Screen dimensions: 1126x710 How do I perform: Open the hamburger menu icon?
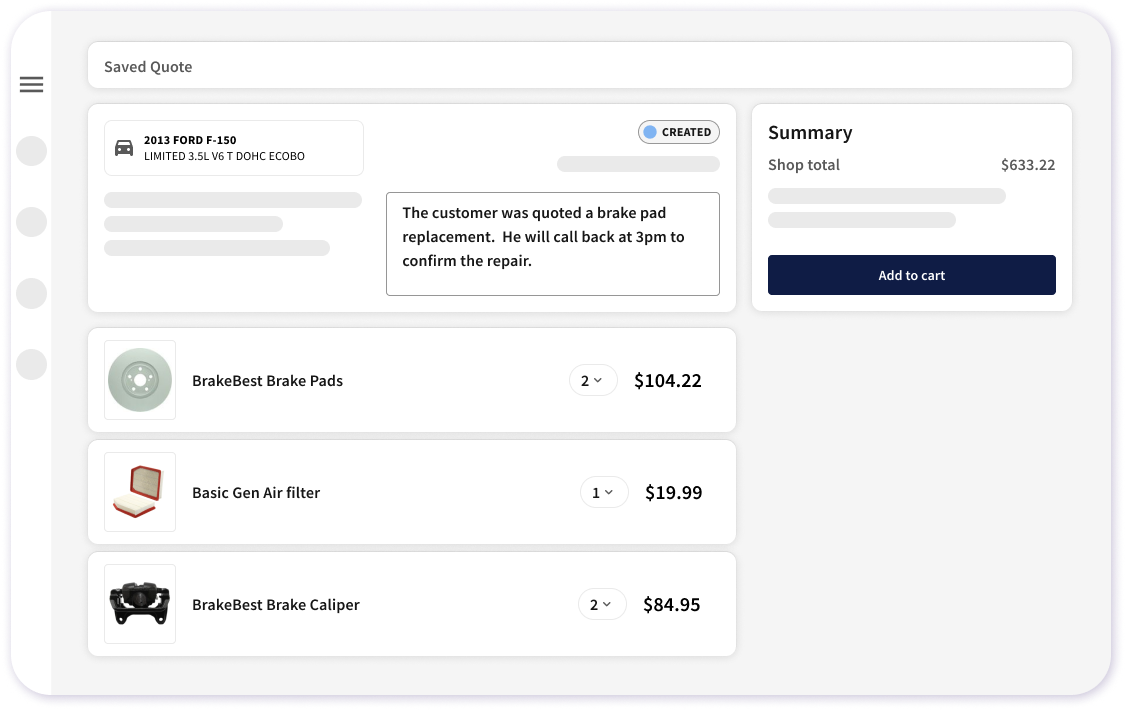coord(32,85)
